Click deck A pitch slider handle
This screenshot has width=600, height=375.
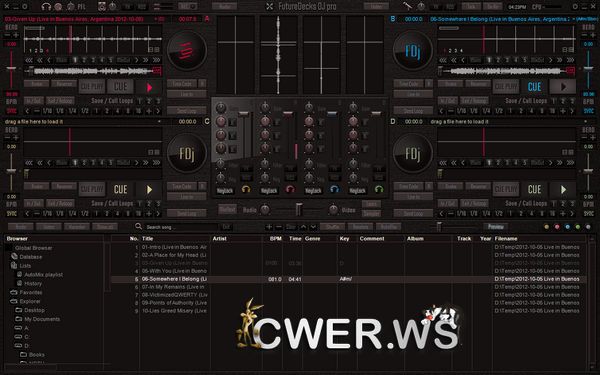click(x=11, y=68)
